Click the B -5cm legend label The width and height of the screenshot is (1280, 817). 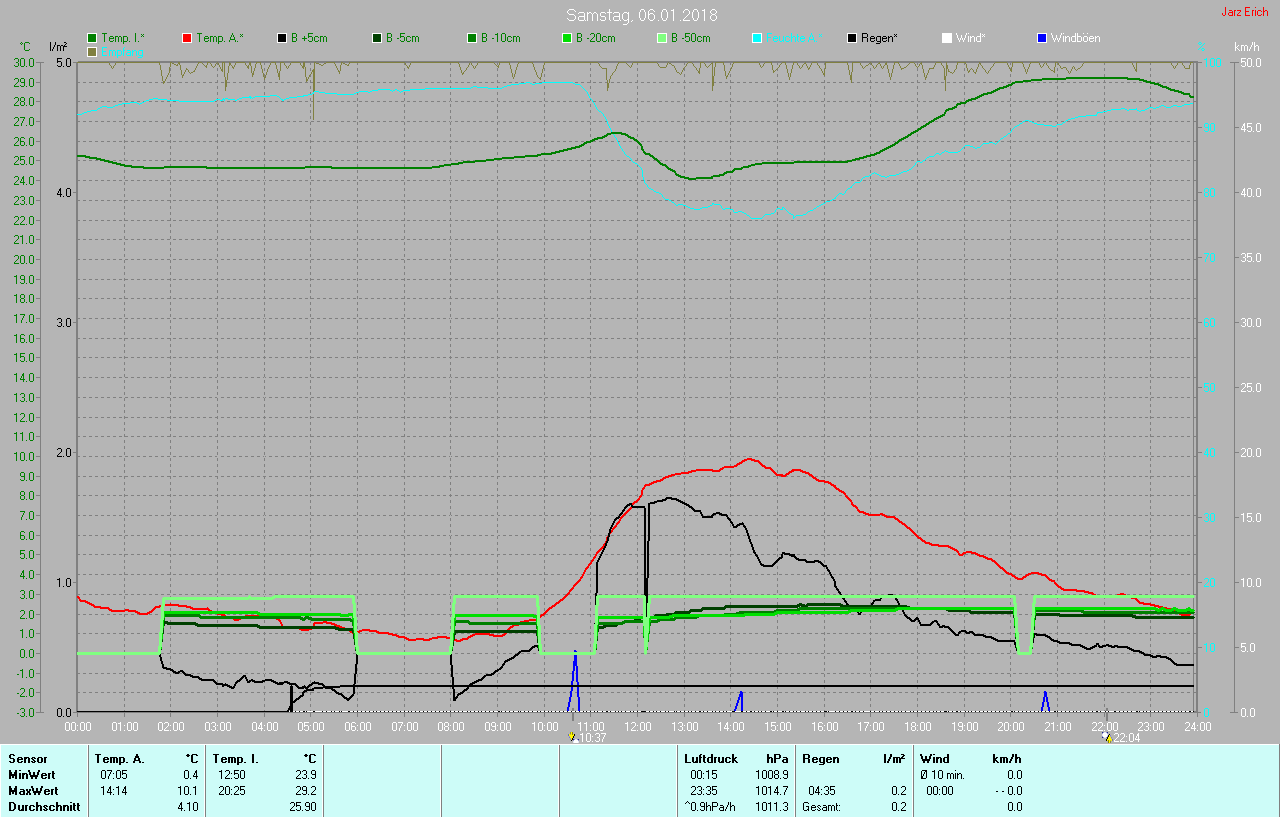click(402, 38)
